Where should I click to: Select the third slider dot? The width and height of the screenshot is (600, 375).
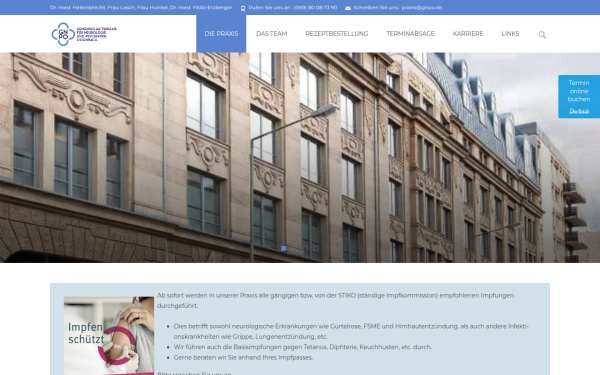click(x=305, y=248)
